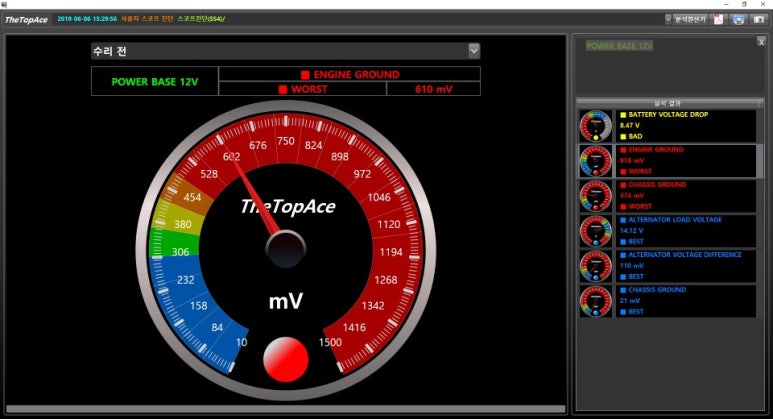Click the 사용자 스코프 진단 header text
Screen dimensions: 773x419
pos(147,19)
